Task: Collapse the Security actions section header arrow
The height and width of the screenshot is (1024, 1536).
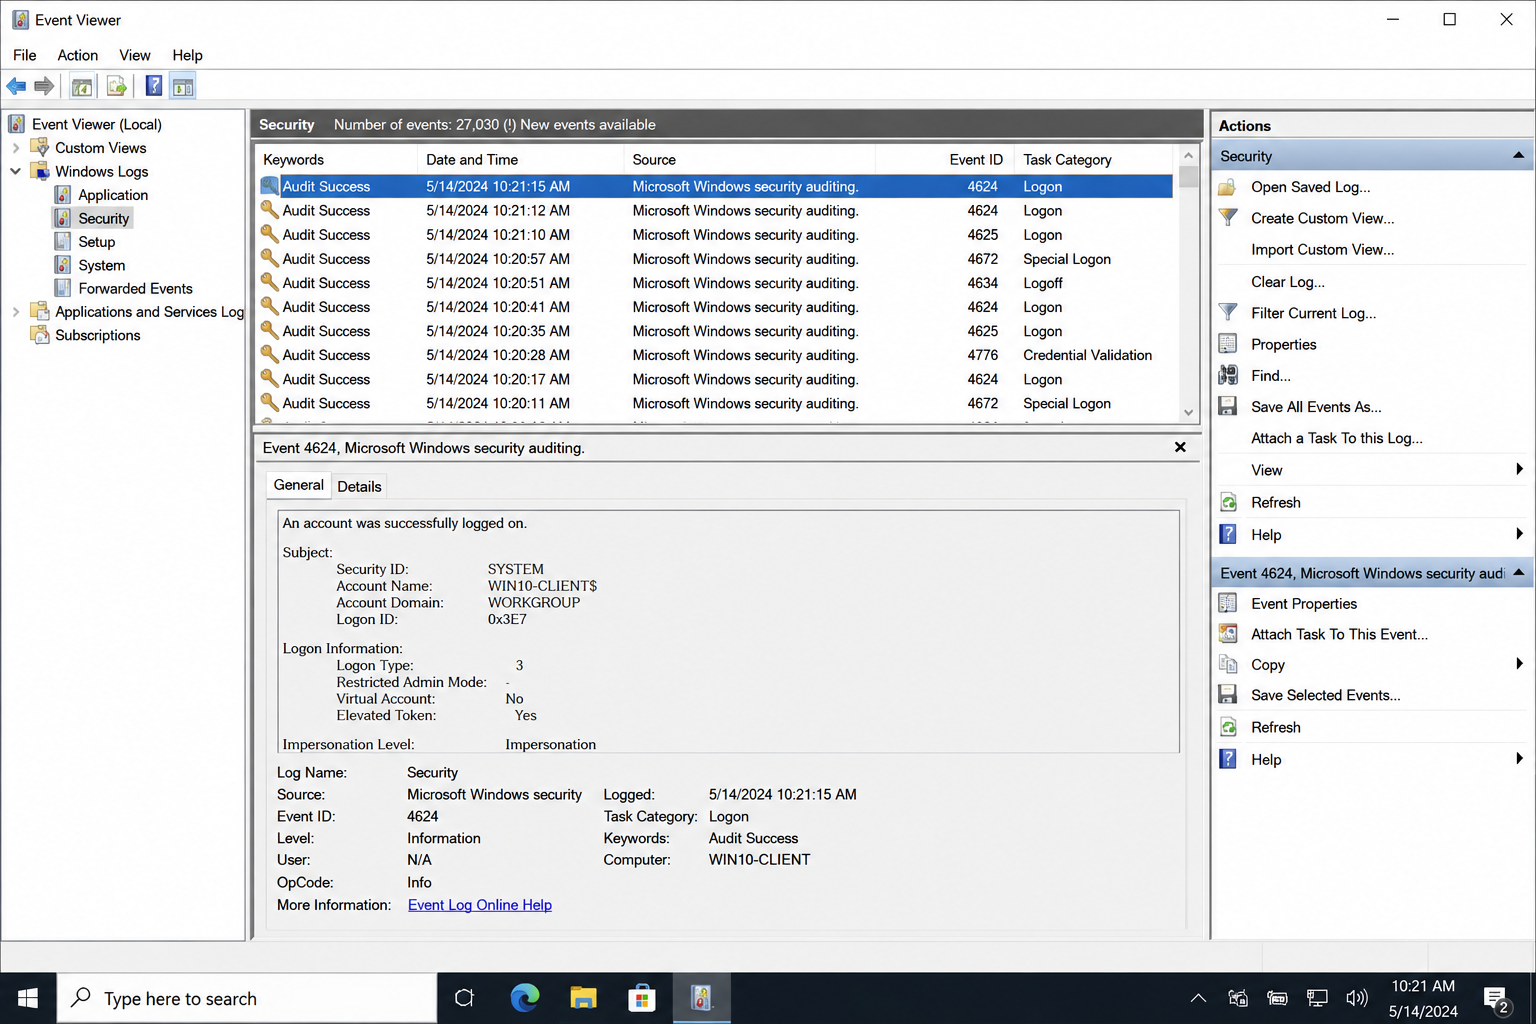Action: (1518, 155)
